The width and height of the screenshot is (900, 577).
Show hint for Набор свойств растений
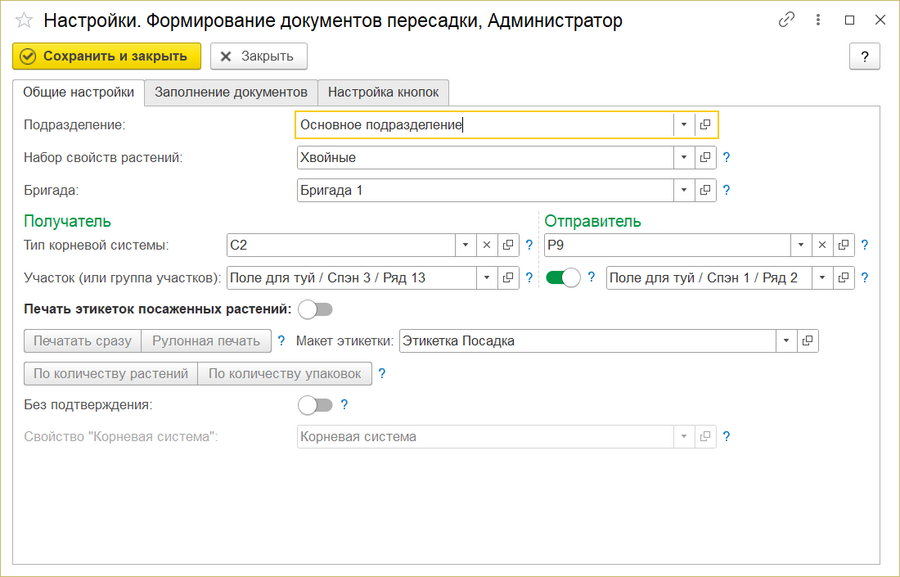click(x=726, y=157)
